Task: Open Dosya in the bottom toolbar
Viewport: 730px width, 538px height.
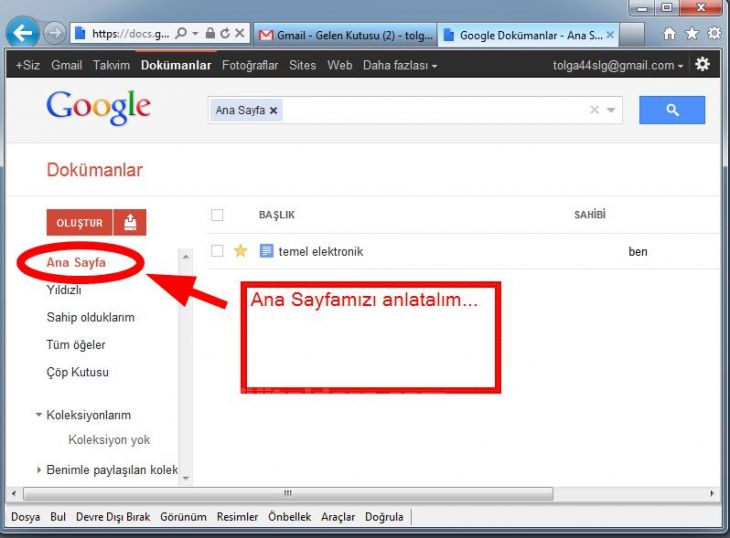Action: click(x=25, y=517)
